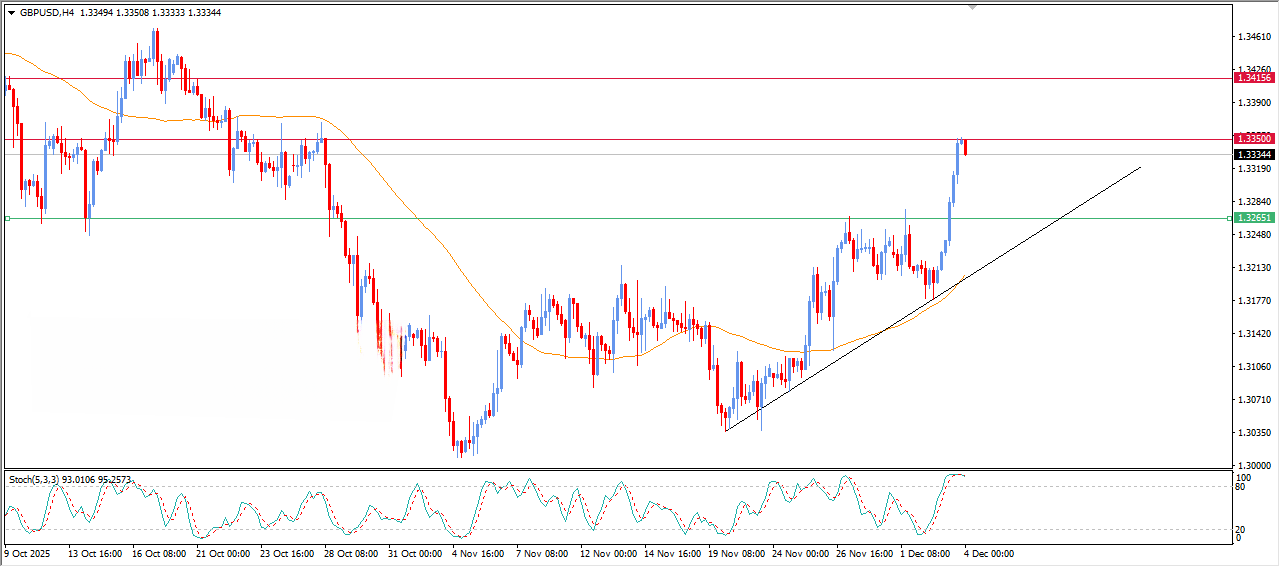Click the black 1.33344 current price label
The width and height of the screenshot is (1280, 567).
click(1254, 155)
